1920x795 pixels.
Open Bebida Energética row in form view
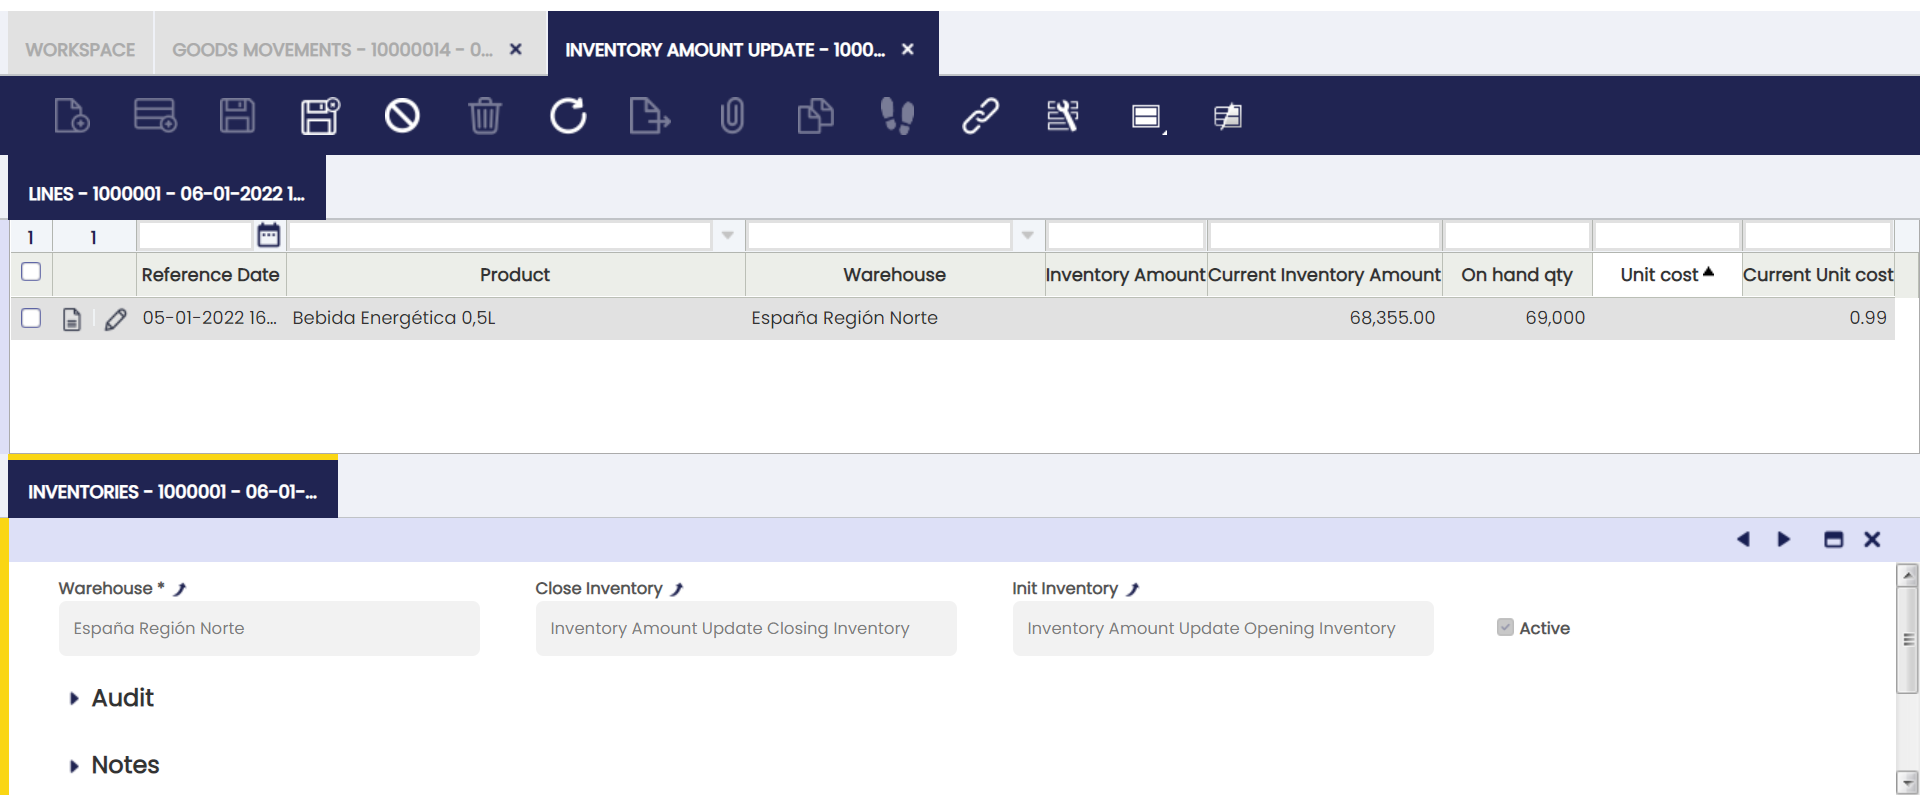click(x=71, y=319)
